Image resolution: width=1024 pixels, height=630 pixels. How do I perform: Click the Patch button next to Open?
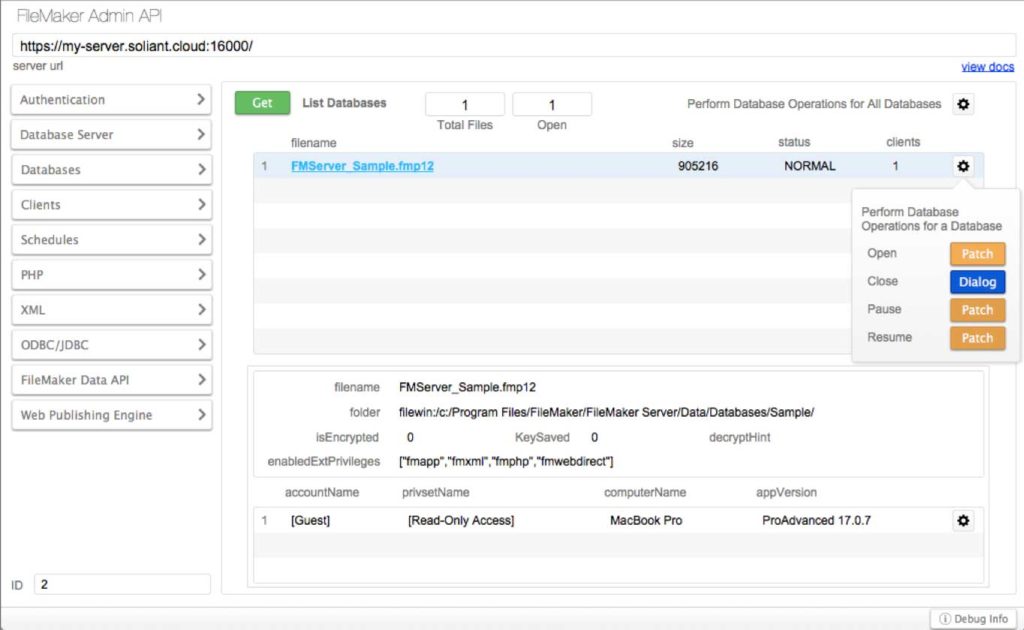[976, 253]
